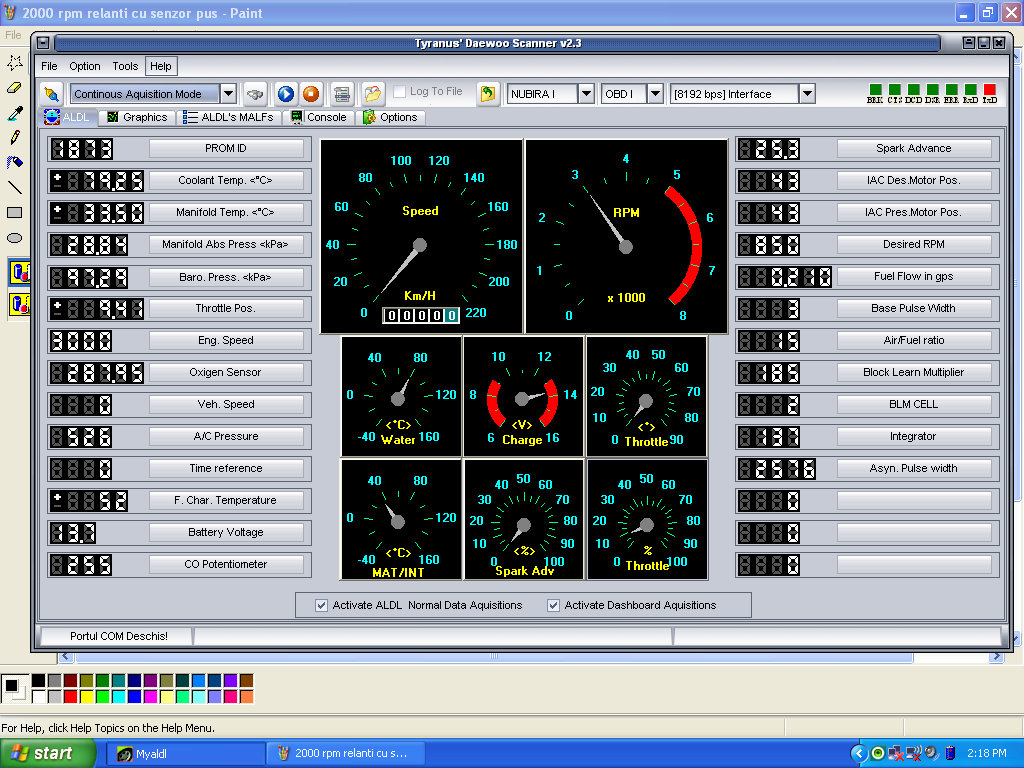Image resolution: width=1024 pixels, height=768 pixels.
Task: Select Paint's eraser tool
Action: [x=15, y=88]
